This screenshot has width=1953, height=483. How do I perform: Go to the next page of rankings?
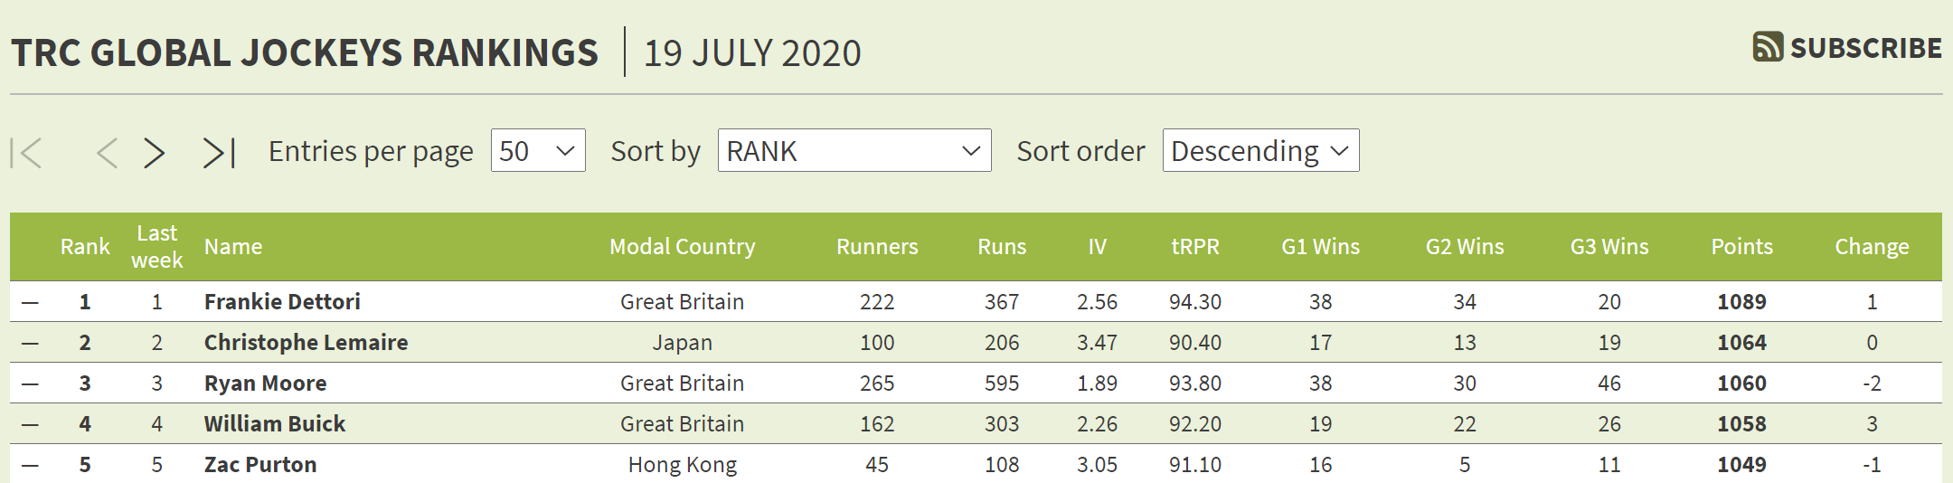[153, 153]
